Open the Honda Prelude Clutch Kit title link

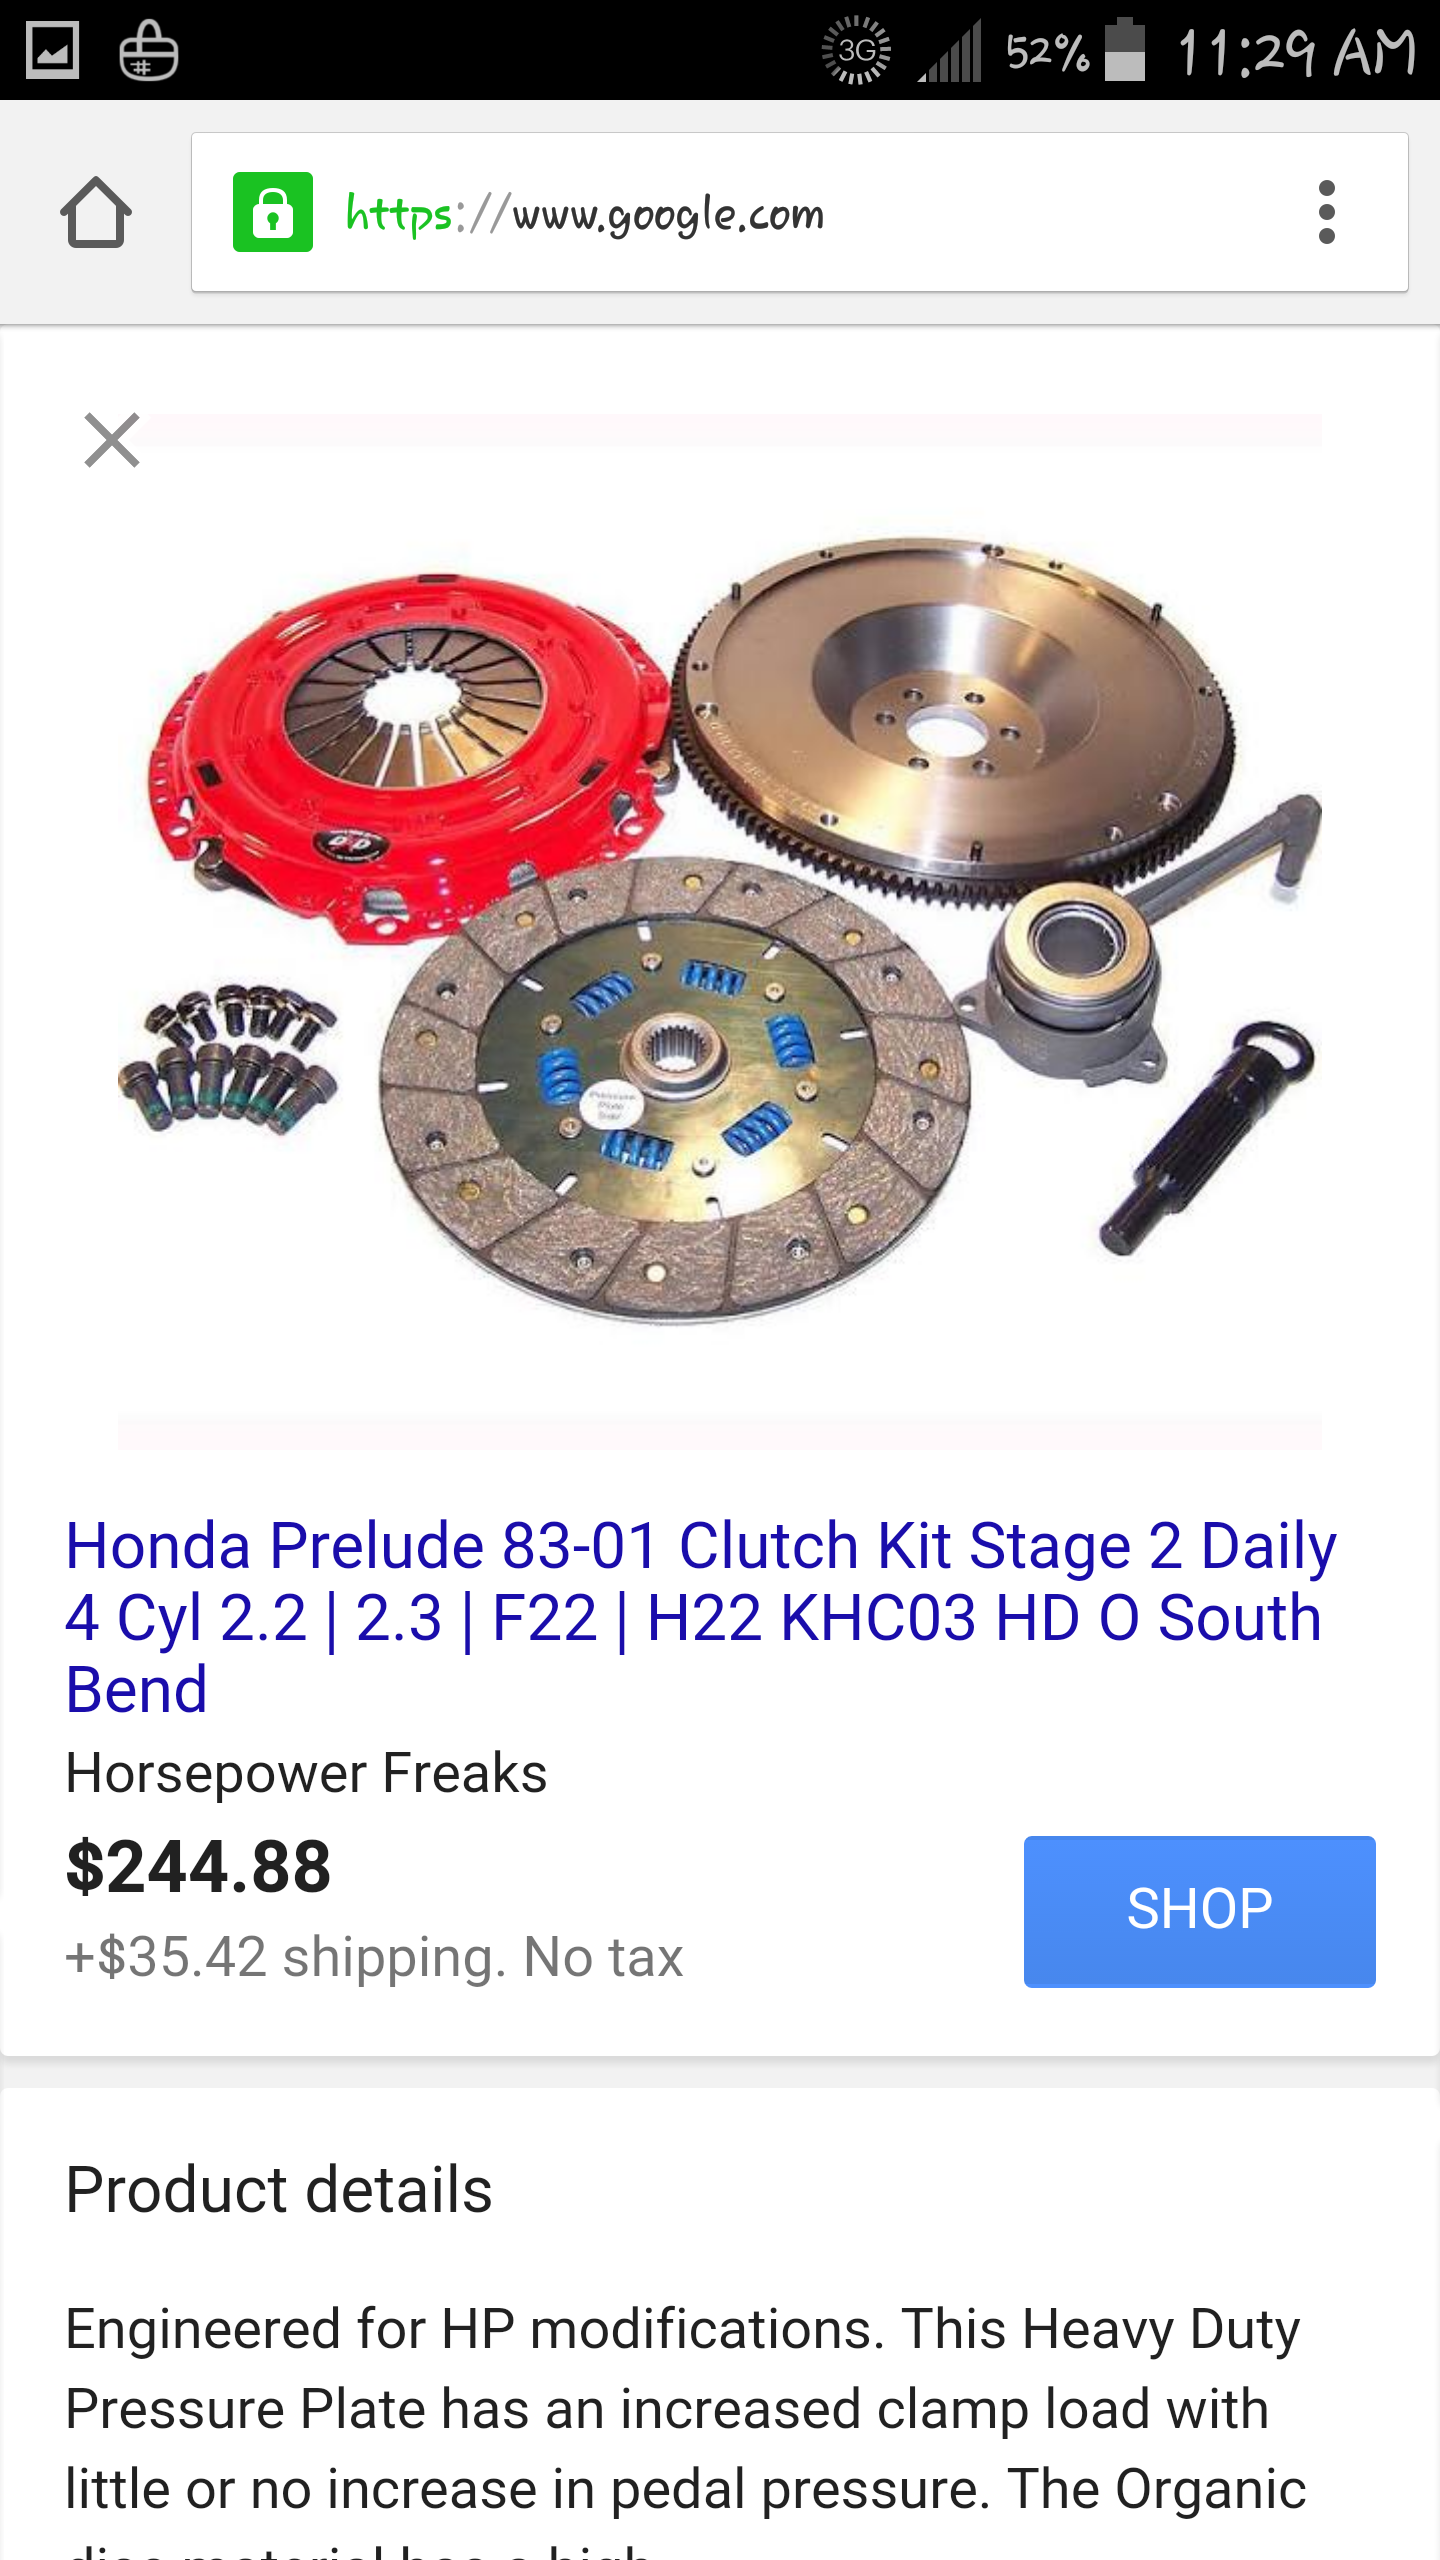pyautogui.click(x=700, y=1617)
